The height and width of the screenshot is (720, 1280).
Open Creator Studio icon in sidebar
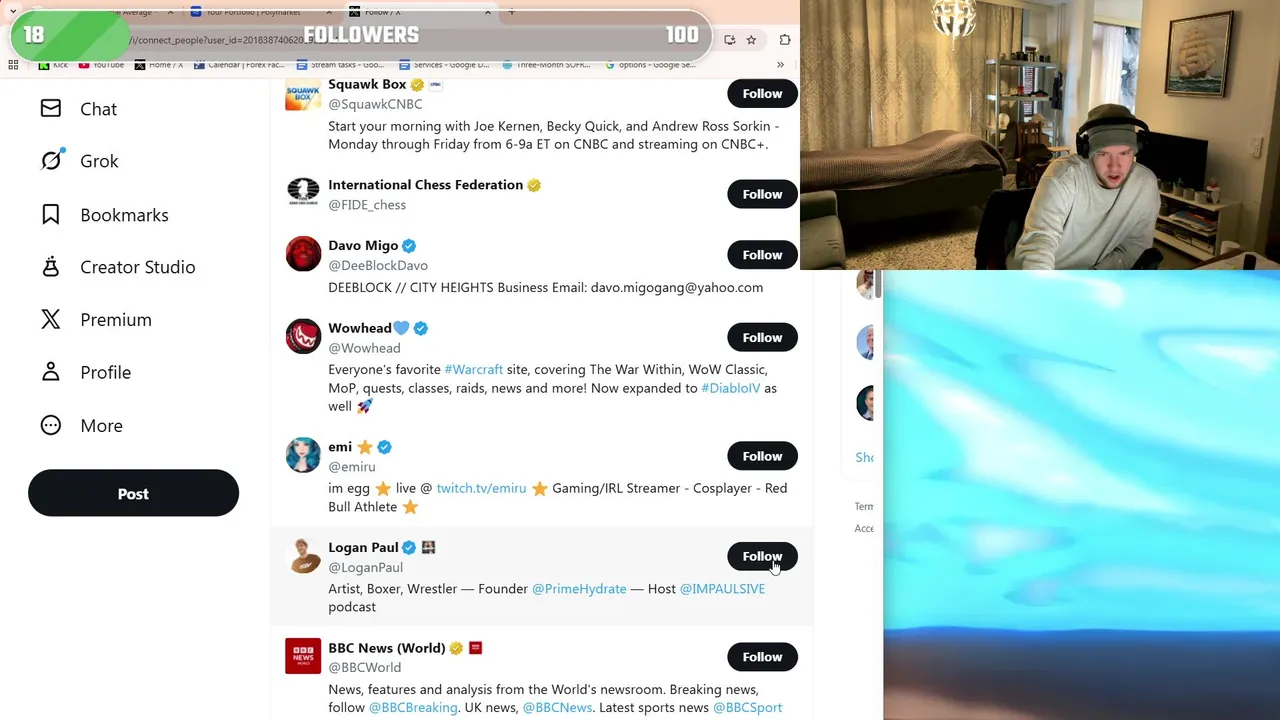pos(51,267)
